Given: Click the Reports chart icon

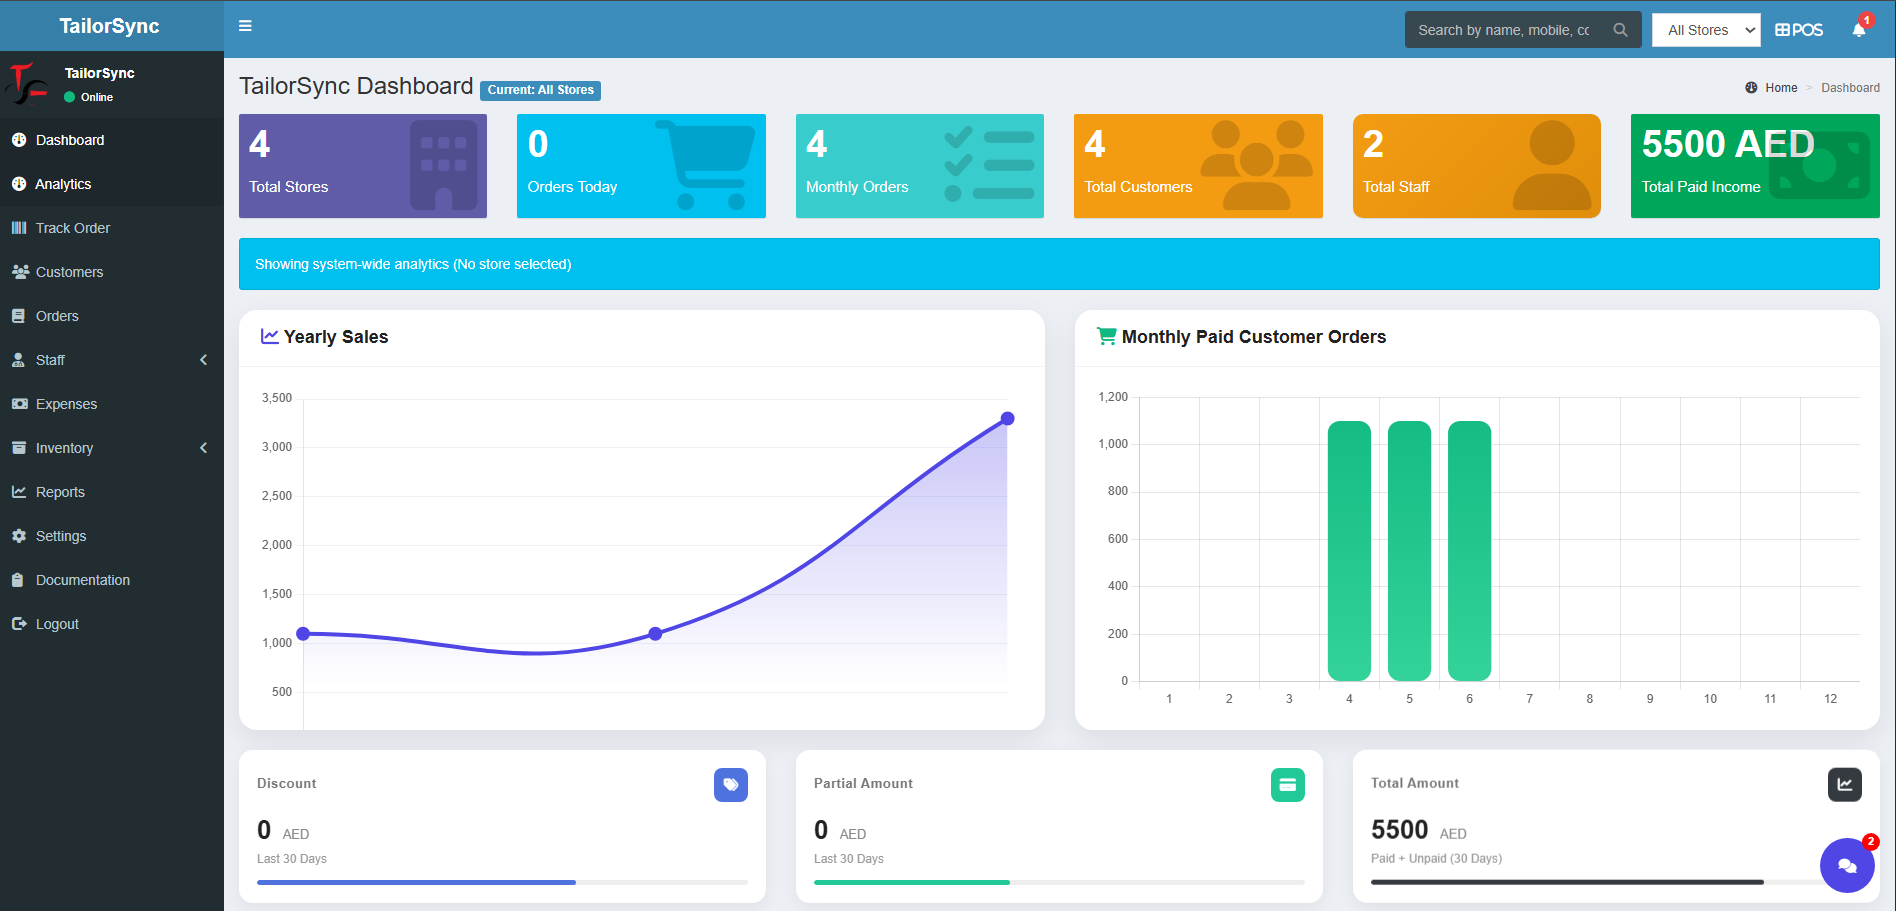Looking at the screenshot, I should pyautogui.click(x=19, y=492).
